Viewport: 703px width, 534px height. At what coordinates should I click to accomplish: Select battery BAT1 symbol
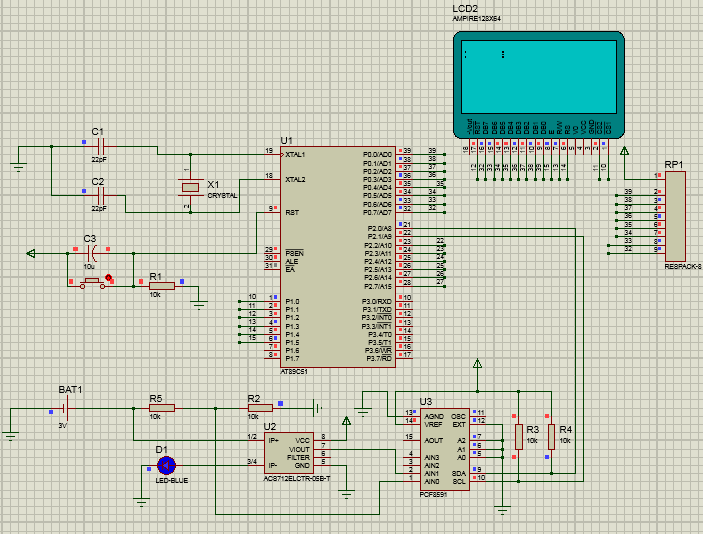(x=65, y=408)
